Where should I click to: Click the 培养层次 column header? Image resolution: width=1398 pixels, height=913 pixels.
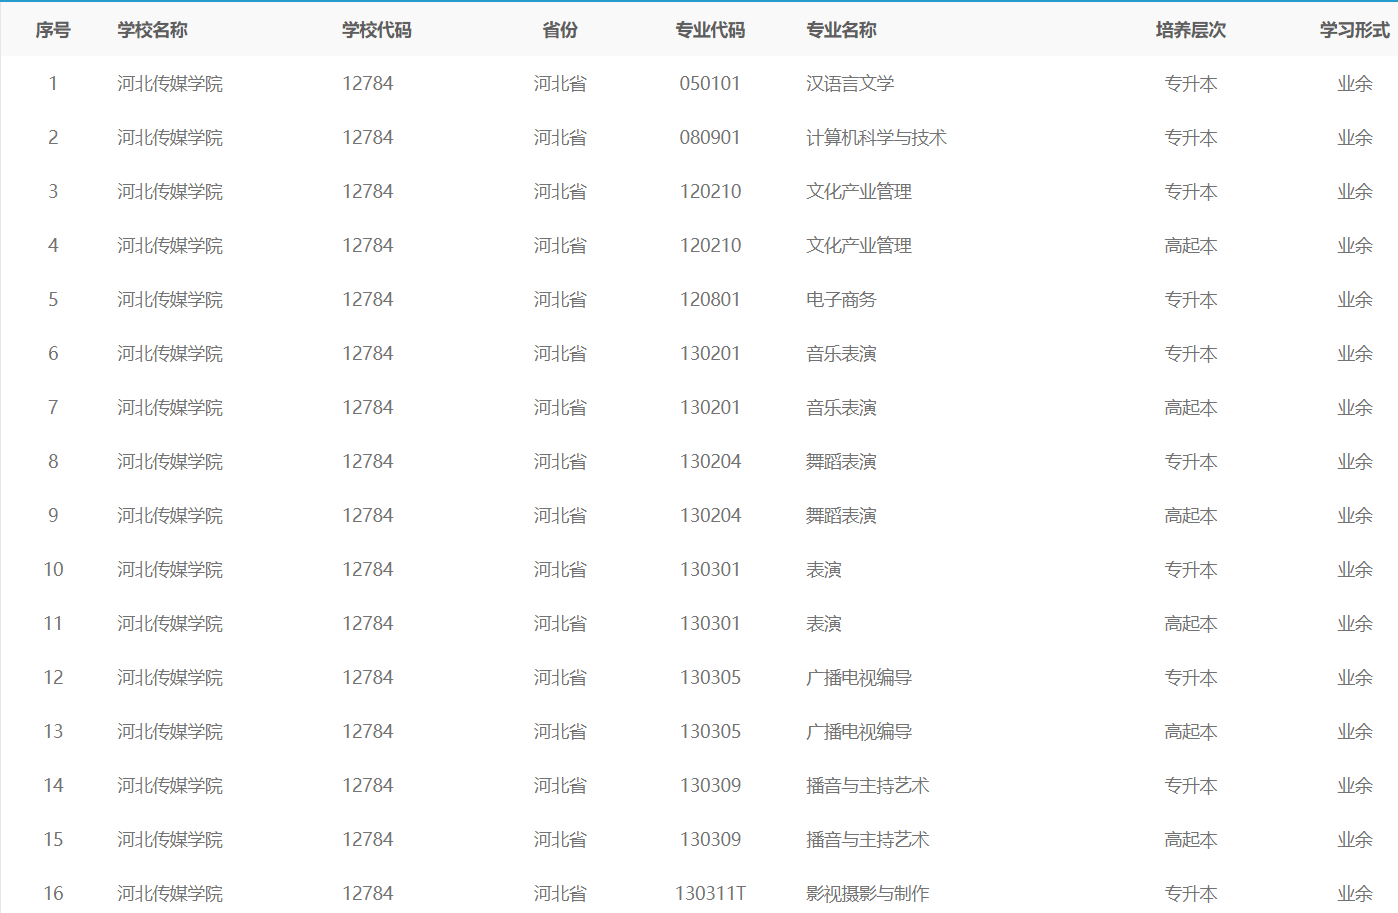(1191, 30)
